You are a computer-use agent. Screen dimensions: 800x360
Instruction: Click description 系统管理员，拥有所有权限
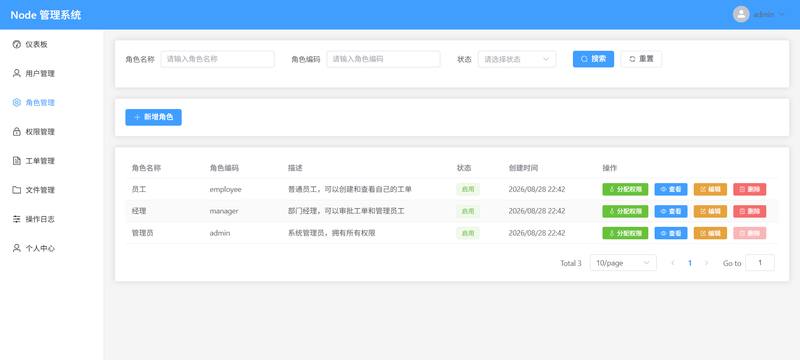[x=332, y=233]
